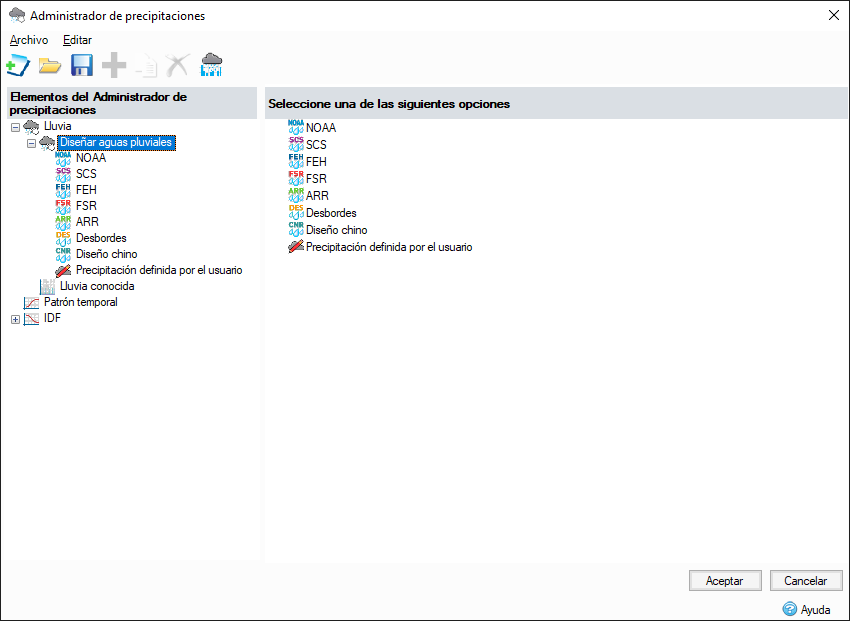Image resolution: width=850 pixels, height=621 pixels.
Task: Open the Editar menu
Action: [x=77, y=40]
